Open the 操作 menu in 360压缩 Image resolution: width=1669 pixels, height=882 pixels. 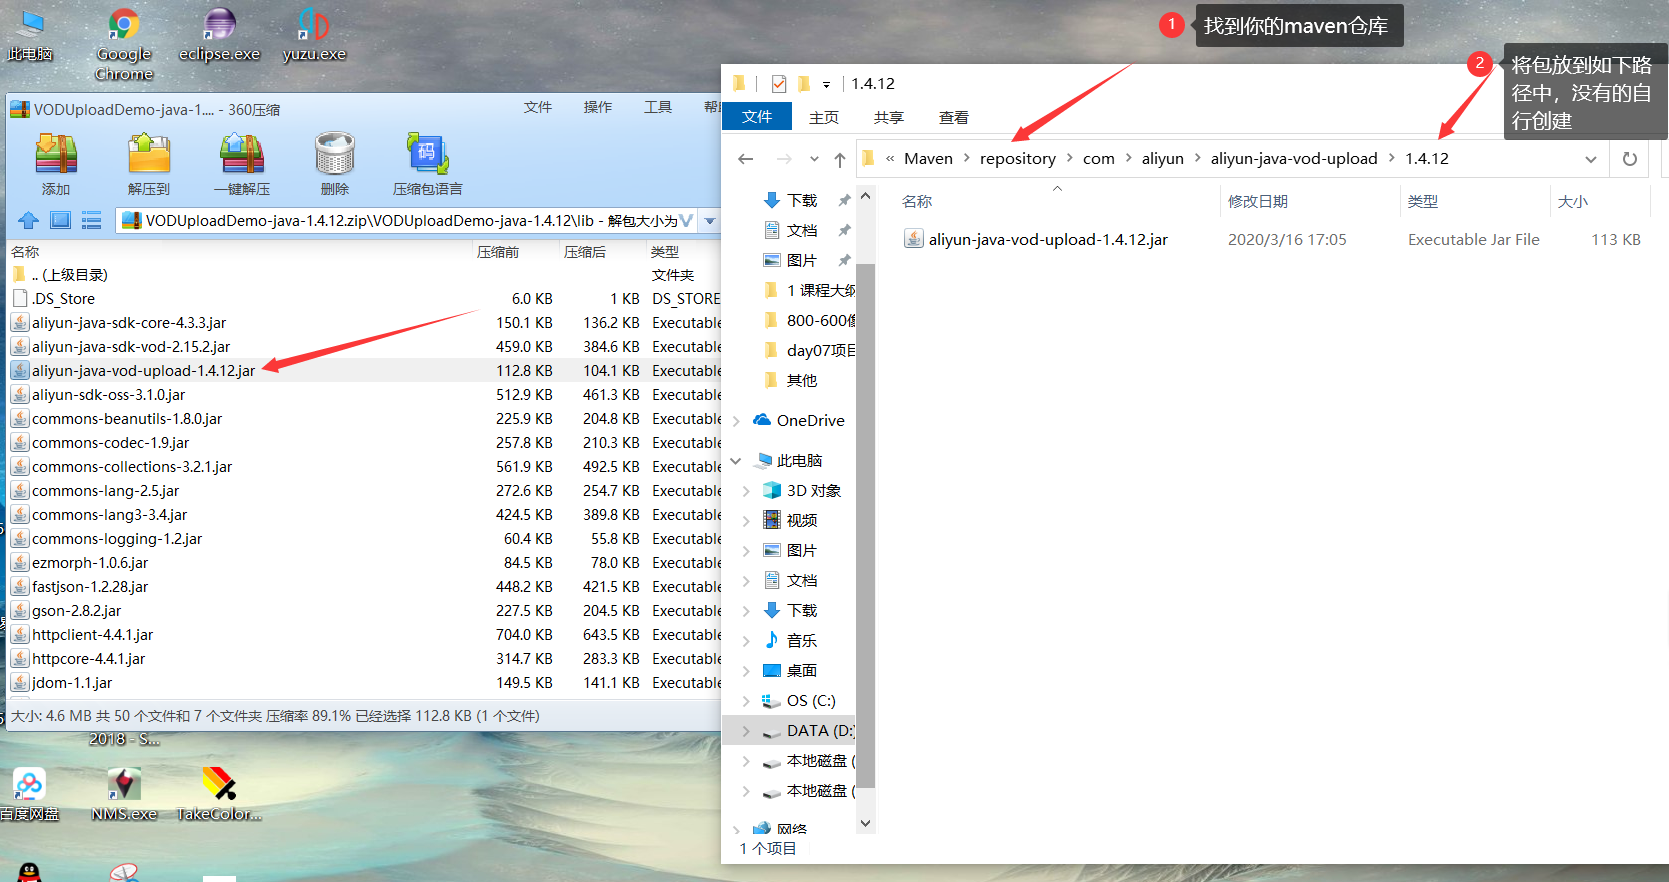[598, 107]
